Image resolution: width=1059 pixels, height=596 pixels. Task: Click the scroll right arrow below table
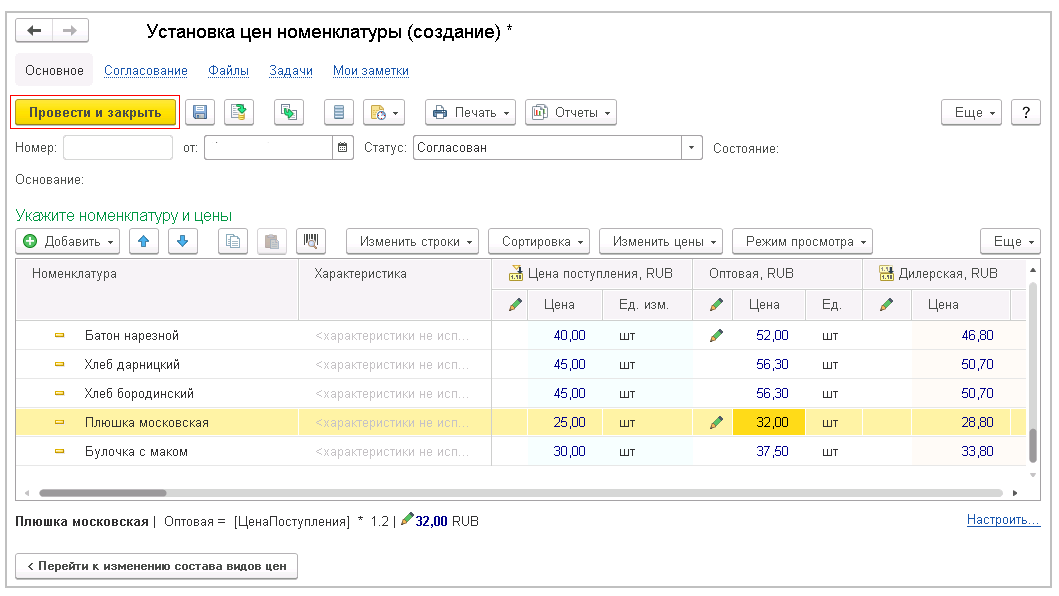coord(1014,493)
